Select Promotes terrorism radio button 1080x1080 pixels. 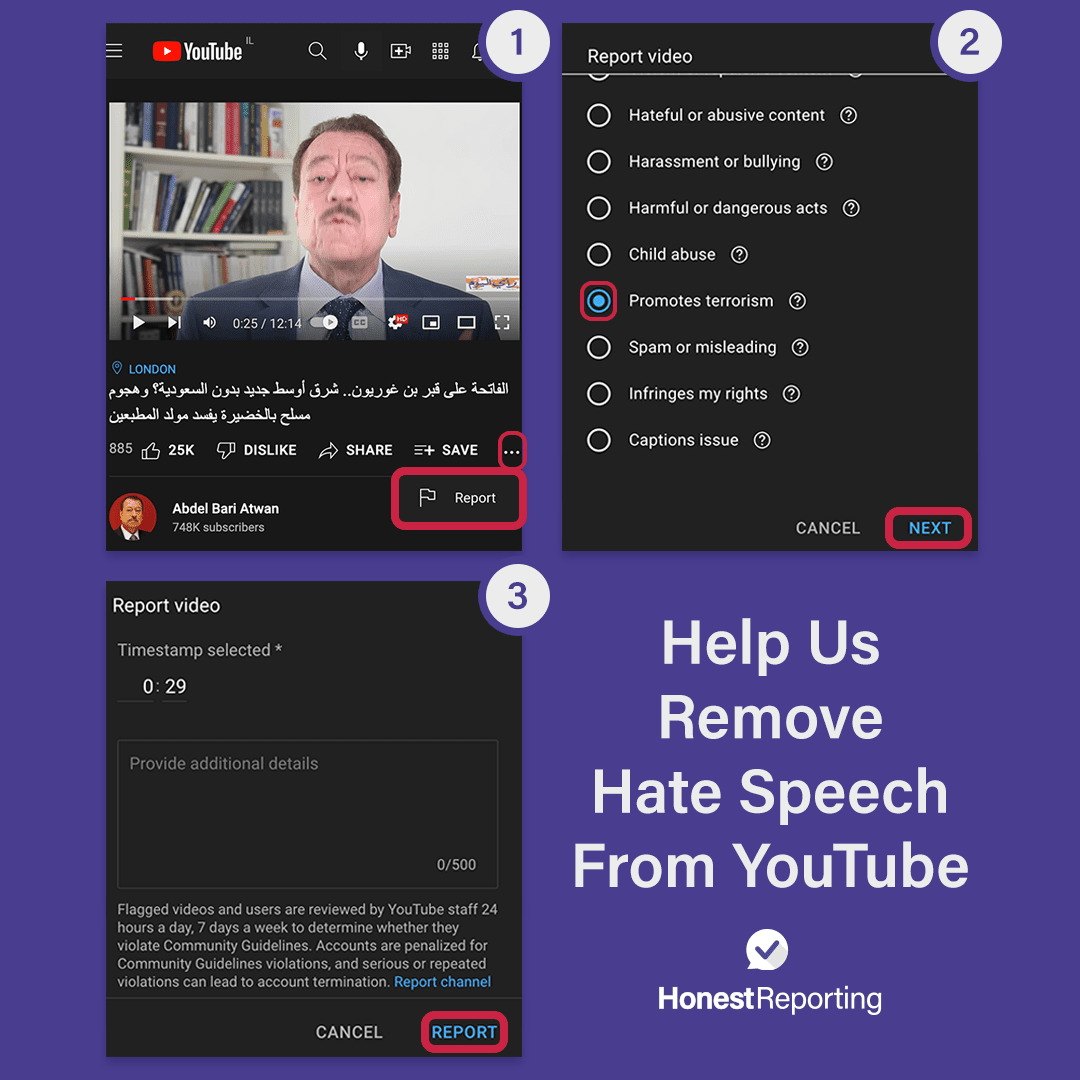(599, 301)
